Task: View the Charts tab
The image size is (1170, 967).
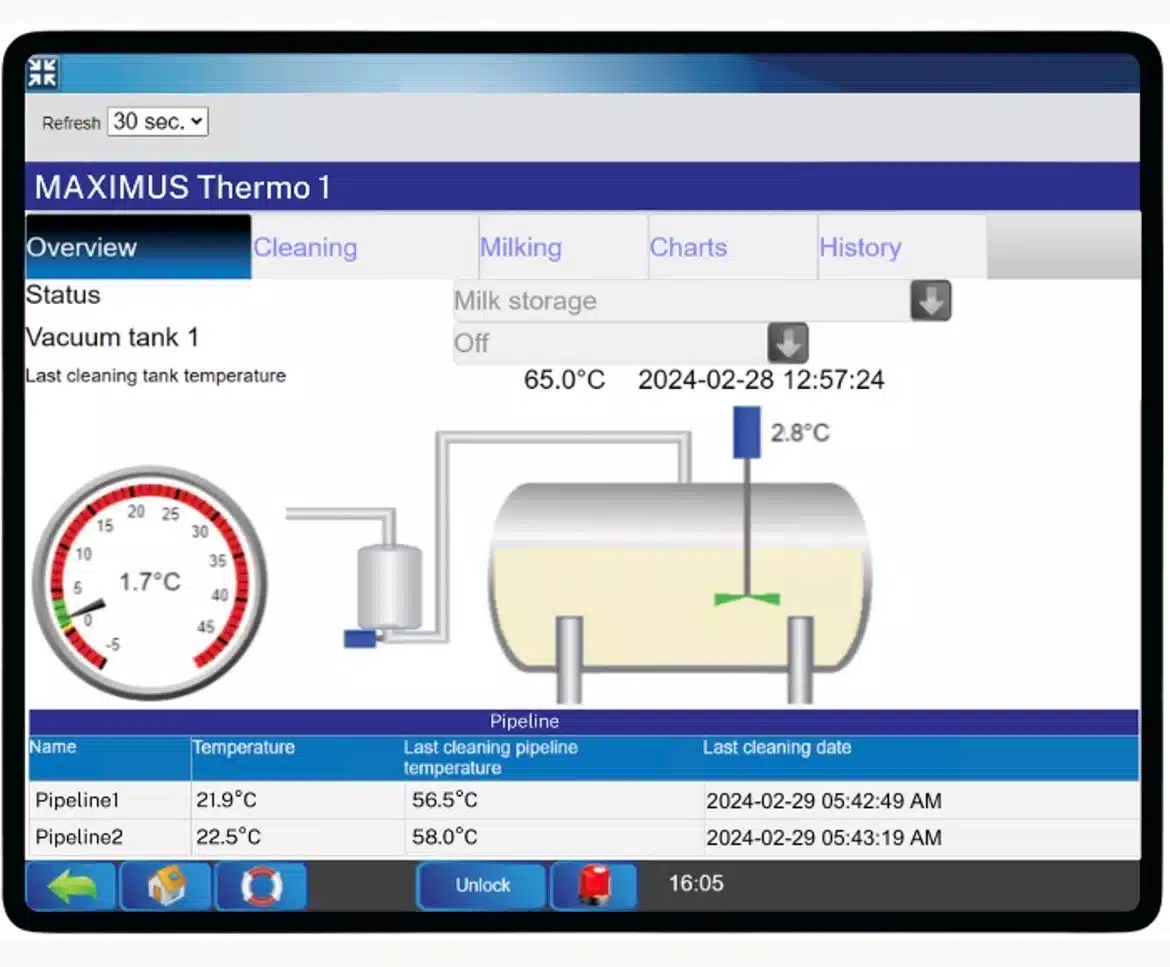Action: tap(688, 247)
